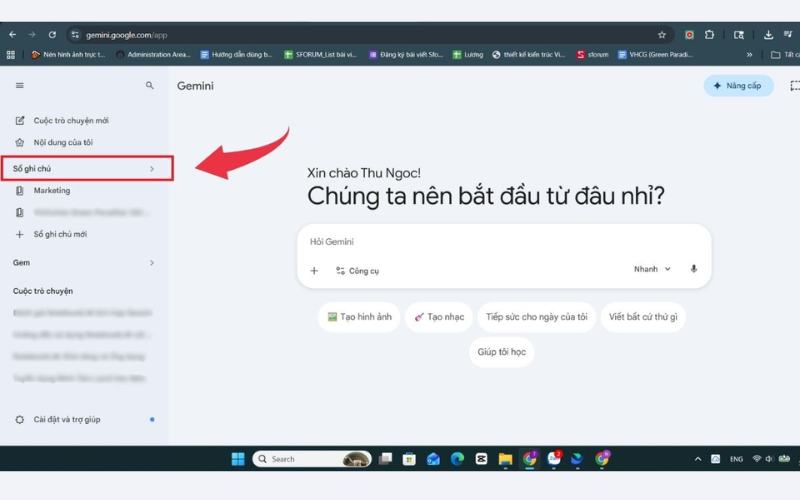Open the speaker volume tray icon

tap(769, 459)
